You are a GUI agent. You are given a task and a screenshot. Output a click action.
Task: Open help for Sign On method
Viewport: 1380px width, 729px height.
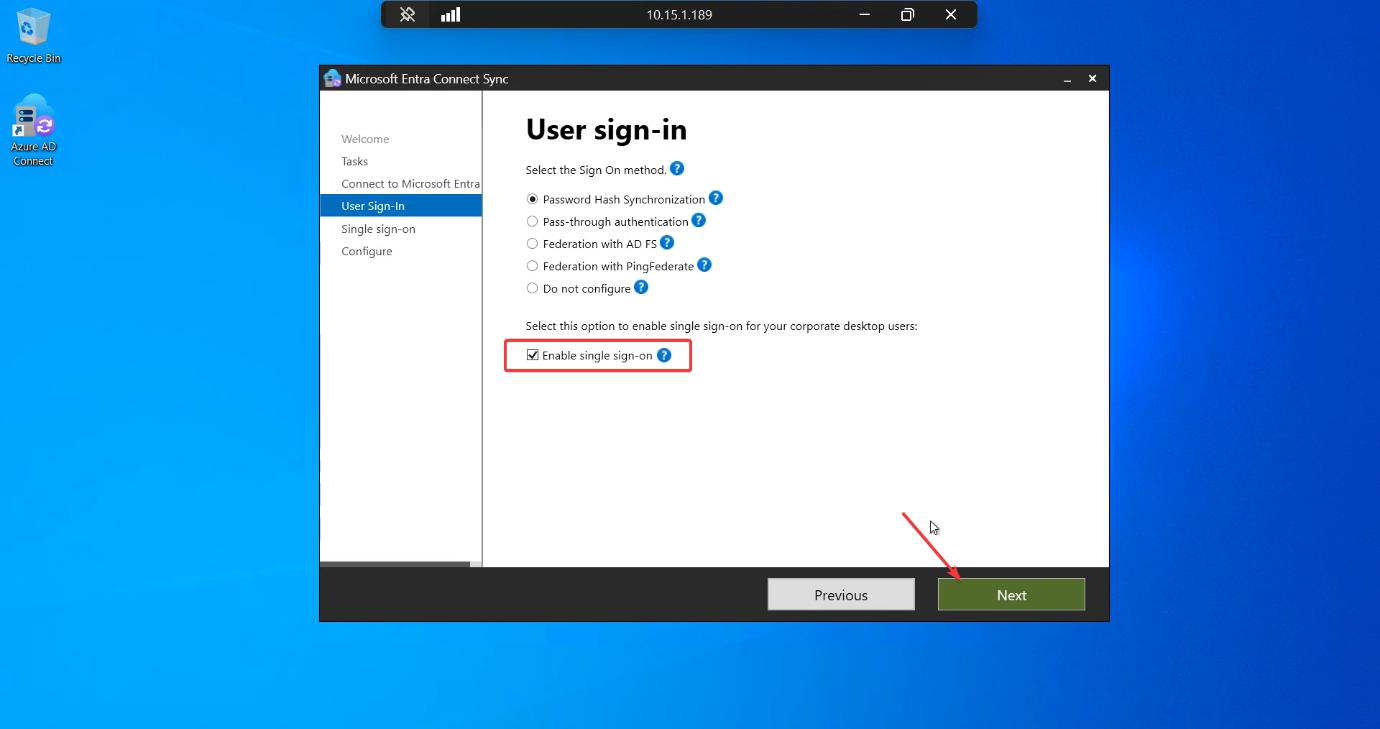pos(677,169)
